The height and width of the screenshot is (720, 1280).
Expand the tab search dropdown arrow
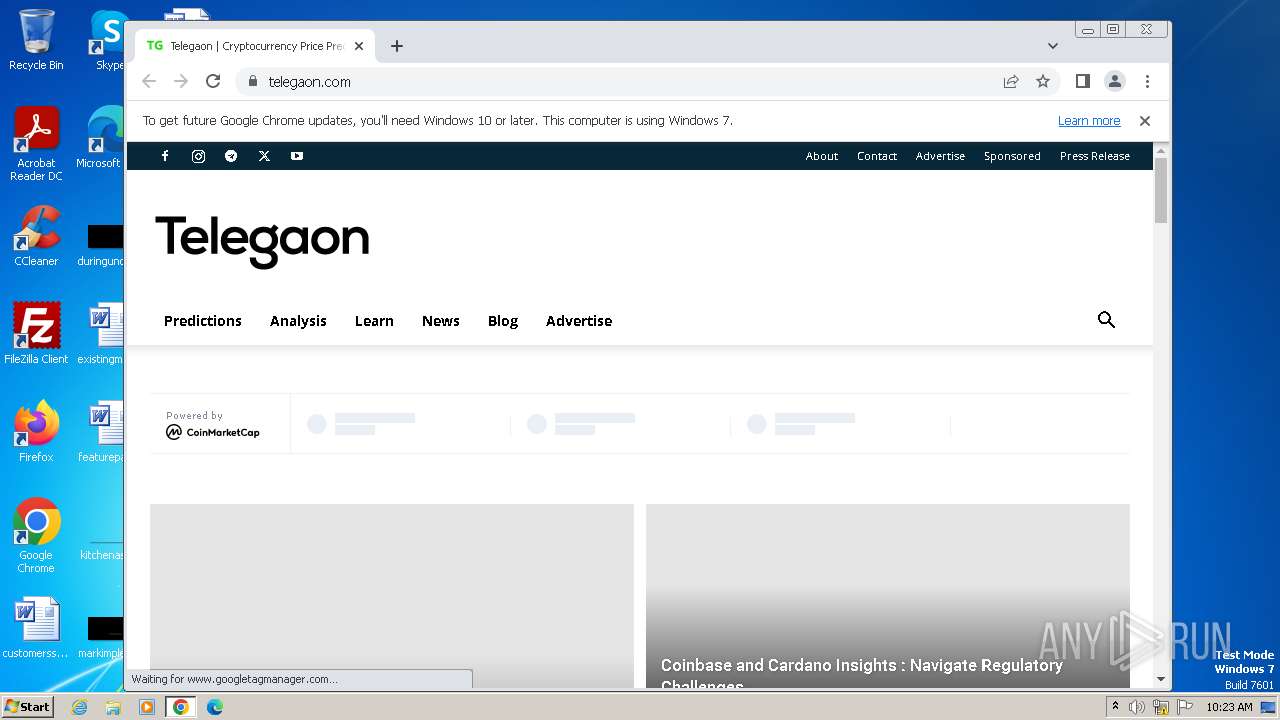[x=1053, y=46]
